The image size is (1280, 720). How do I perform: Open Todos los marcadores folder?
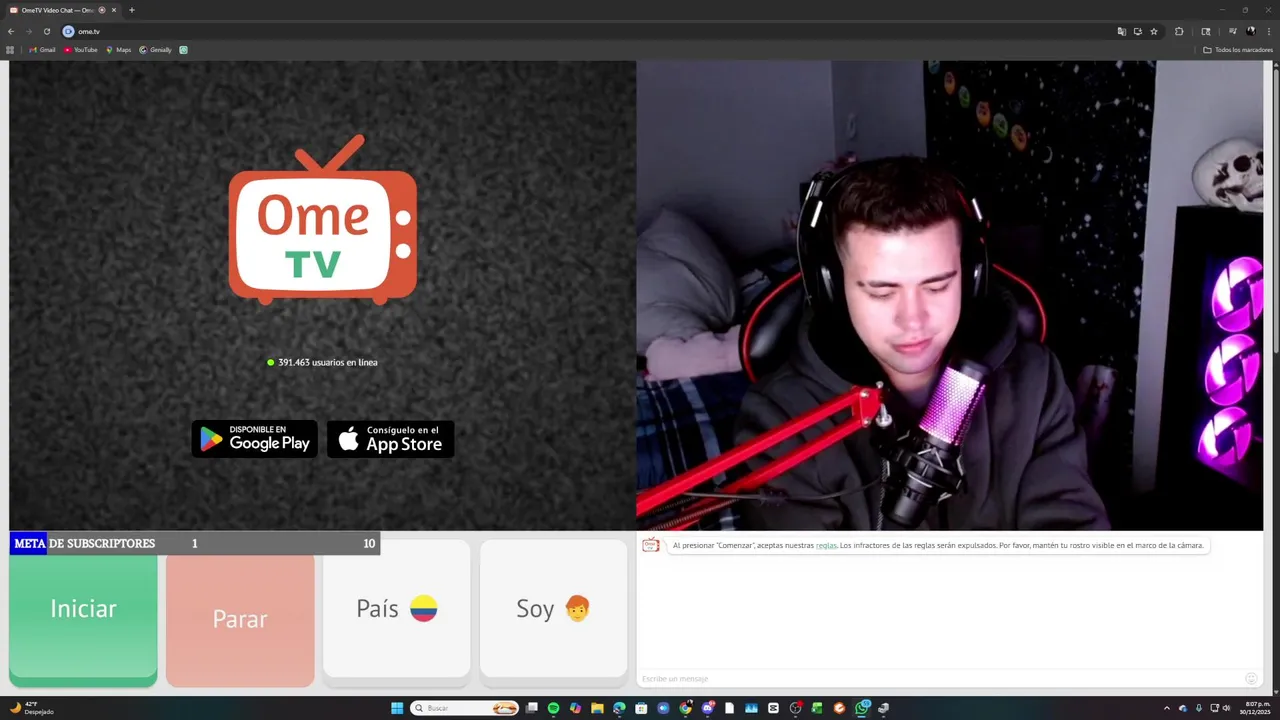(x=1238, y=50)
